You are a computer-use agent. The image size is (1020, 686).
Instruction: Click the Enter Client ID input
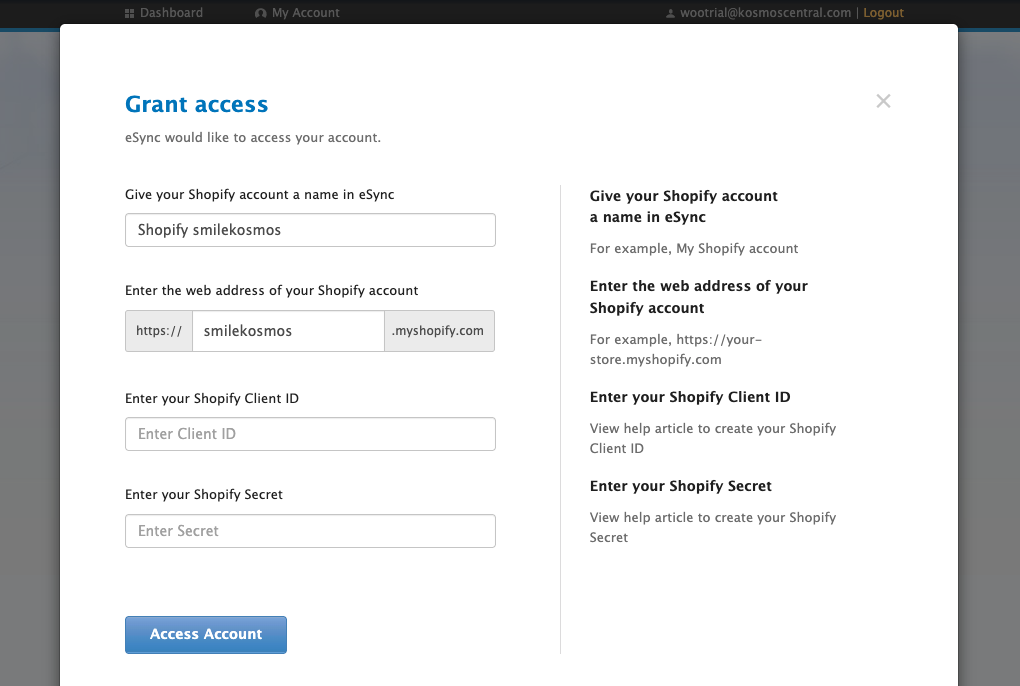[310, 434]
